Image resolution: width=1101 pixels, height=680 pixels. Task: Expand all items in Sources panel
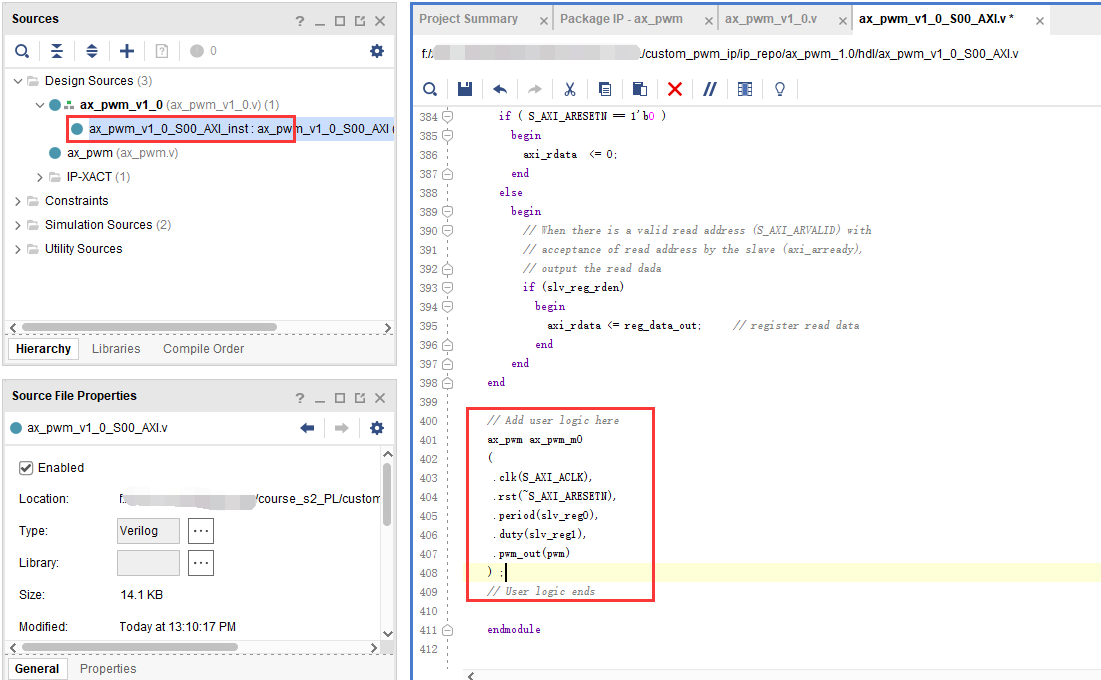click(92, 51)
